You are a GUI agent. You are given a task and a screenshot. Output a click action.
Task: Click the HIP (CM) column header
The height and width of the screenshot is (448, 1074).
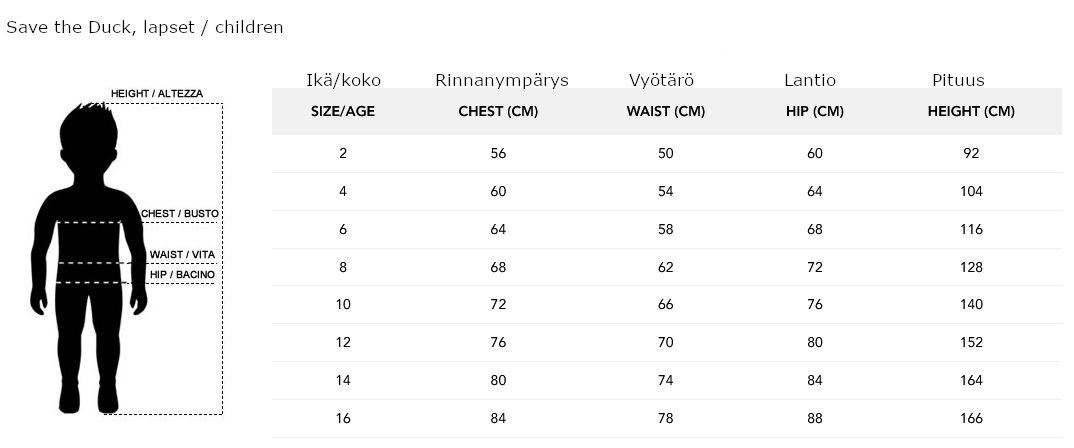click(x=815, y=111)
